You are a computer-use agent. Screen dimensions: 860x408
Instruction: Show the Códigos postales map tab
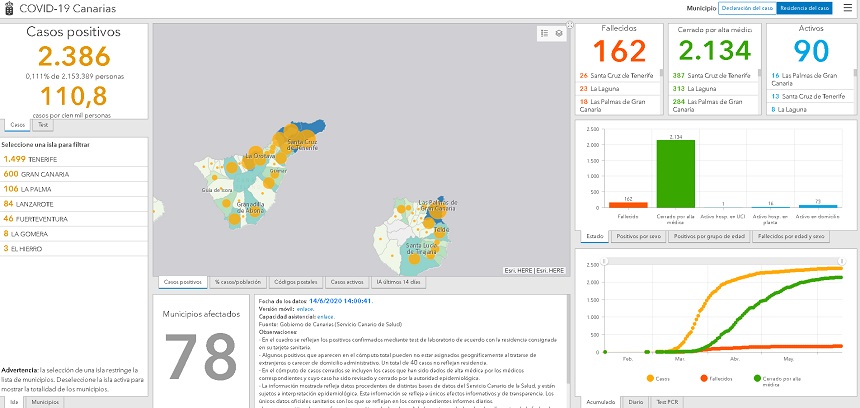(x=298, y=283)
